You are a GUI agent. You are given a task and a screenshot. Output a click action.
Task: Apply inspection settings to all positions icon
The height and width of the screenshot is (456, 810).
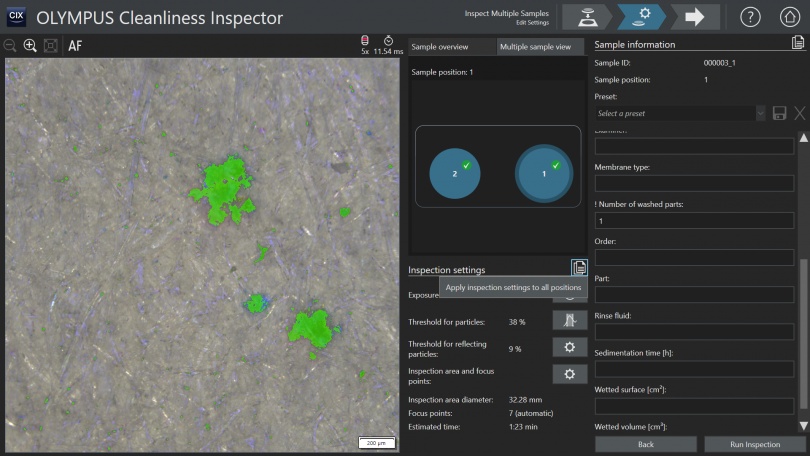click(579, 267)
